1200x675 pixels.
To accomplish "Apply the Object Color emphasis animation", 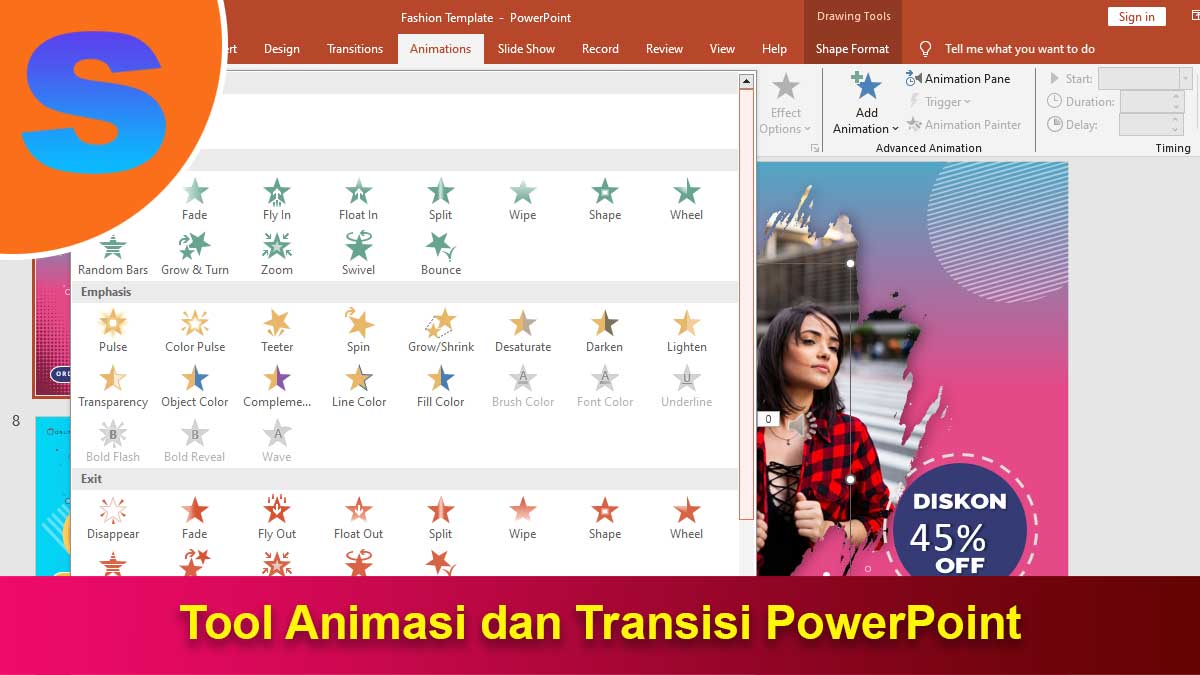I will [195, 386].
